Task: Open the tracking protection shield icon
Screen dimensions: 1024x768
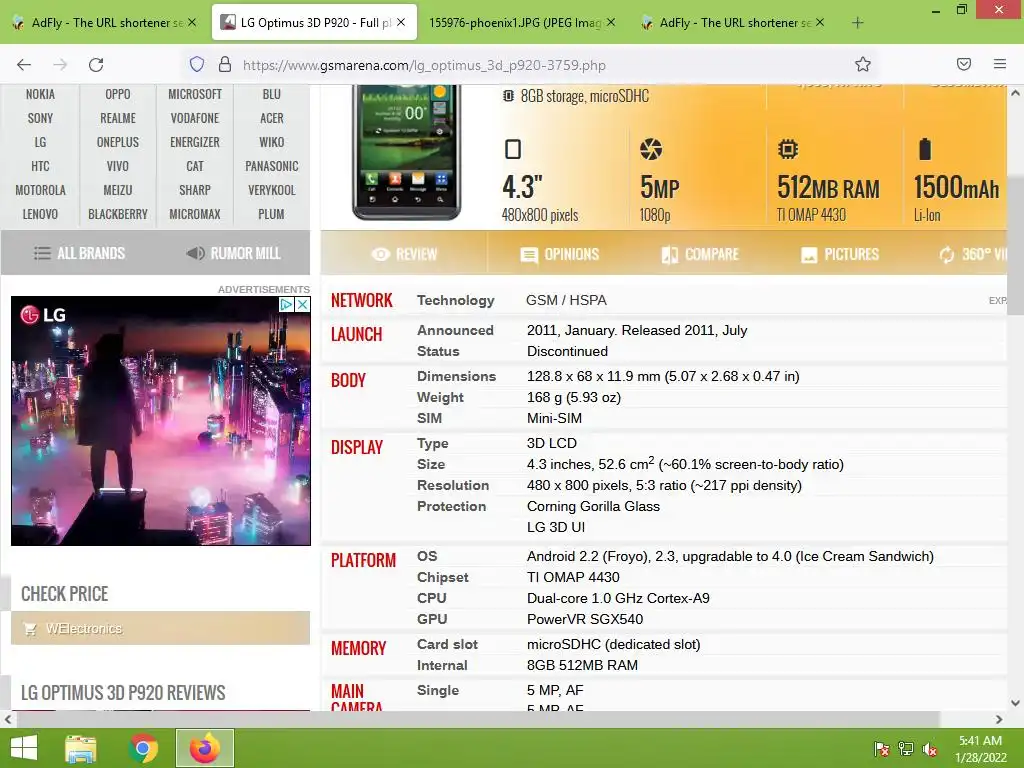Action: 197,64
